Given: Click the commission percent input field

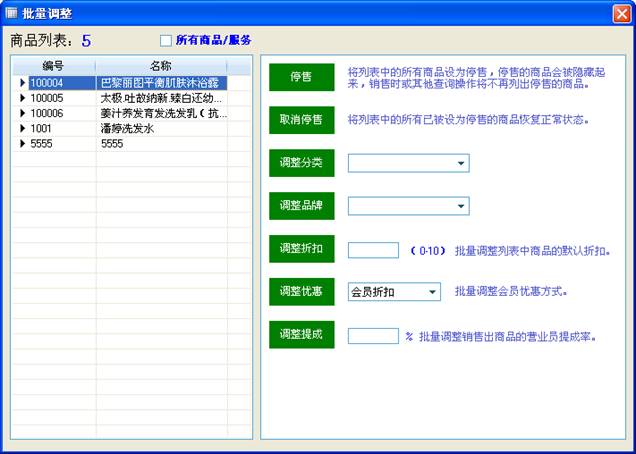Looking at the screenshot, I should 373,335.
